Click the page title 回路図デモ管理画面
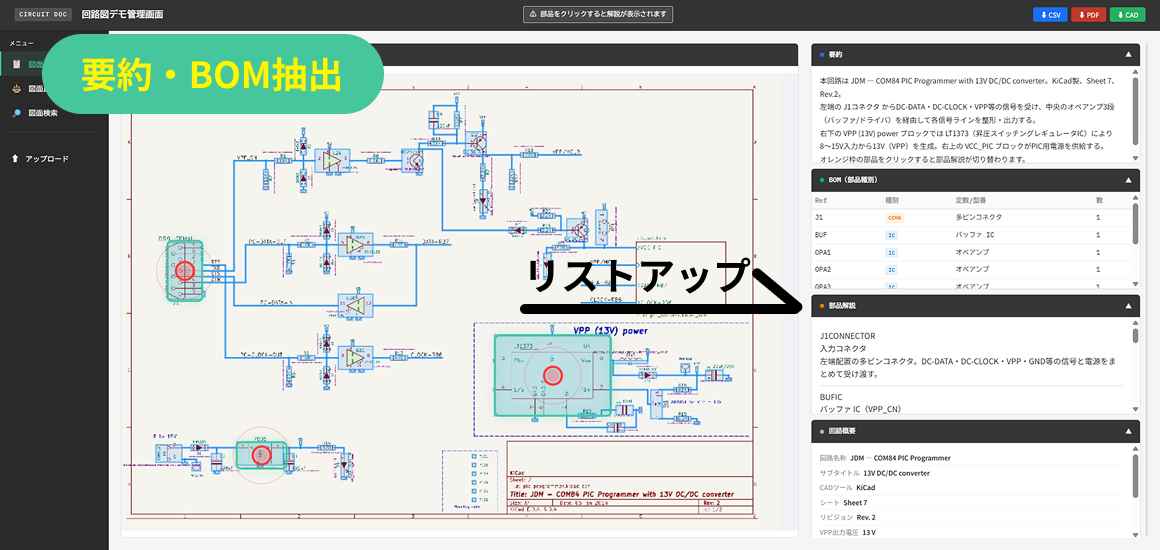 [122, 15]
